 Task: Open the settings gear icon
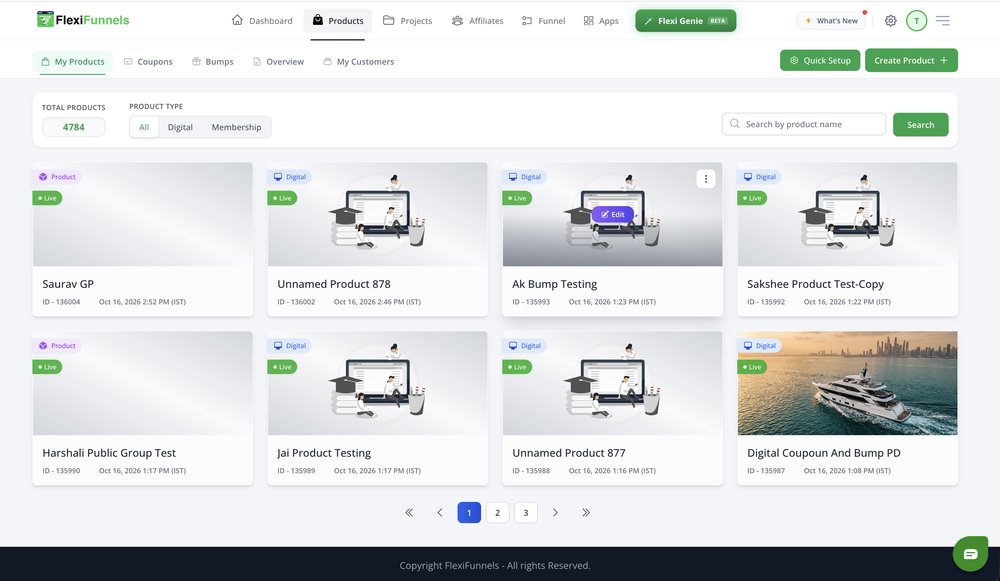(x=890, y=20)
